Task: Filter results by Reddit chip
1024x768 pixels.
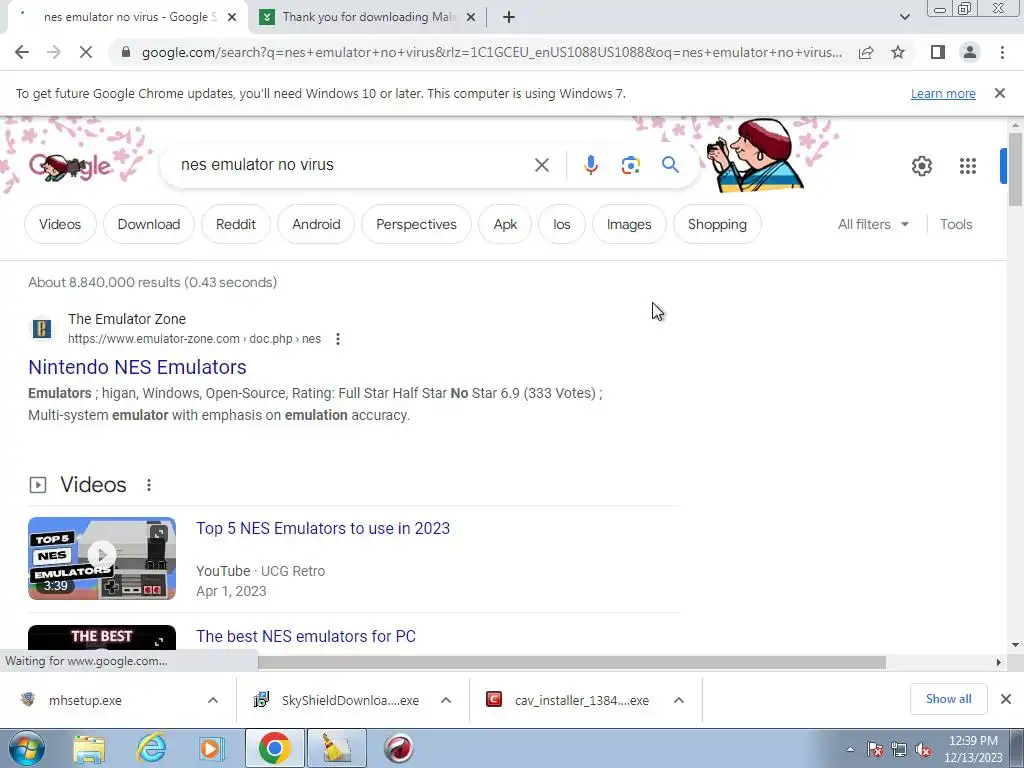Action: pyautogui.click(x=236, y=224)
